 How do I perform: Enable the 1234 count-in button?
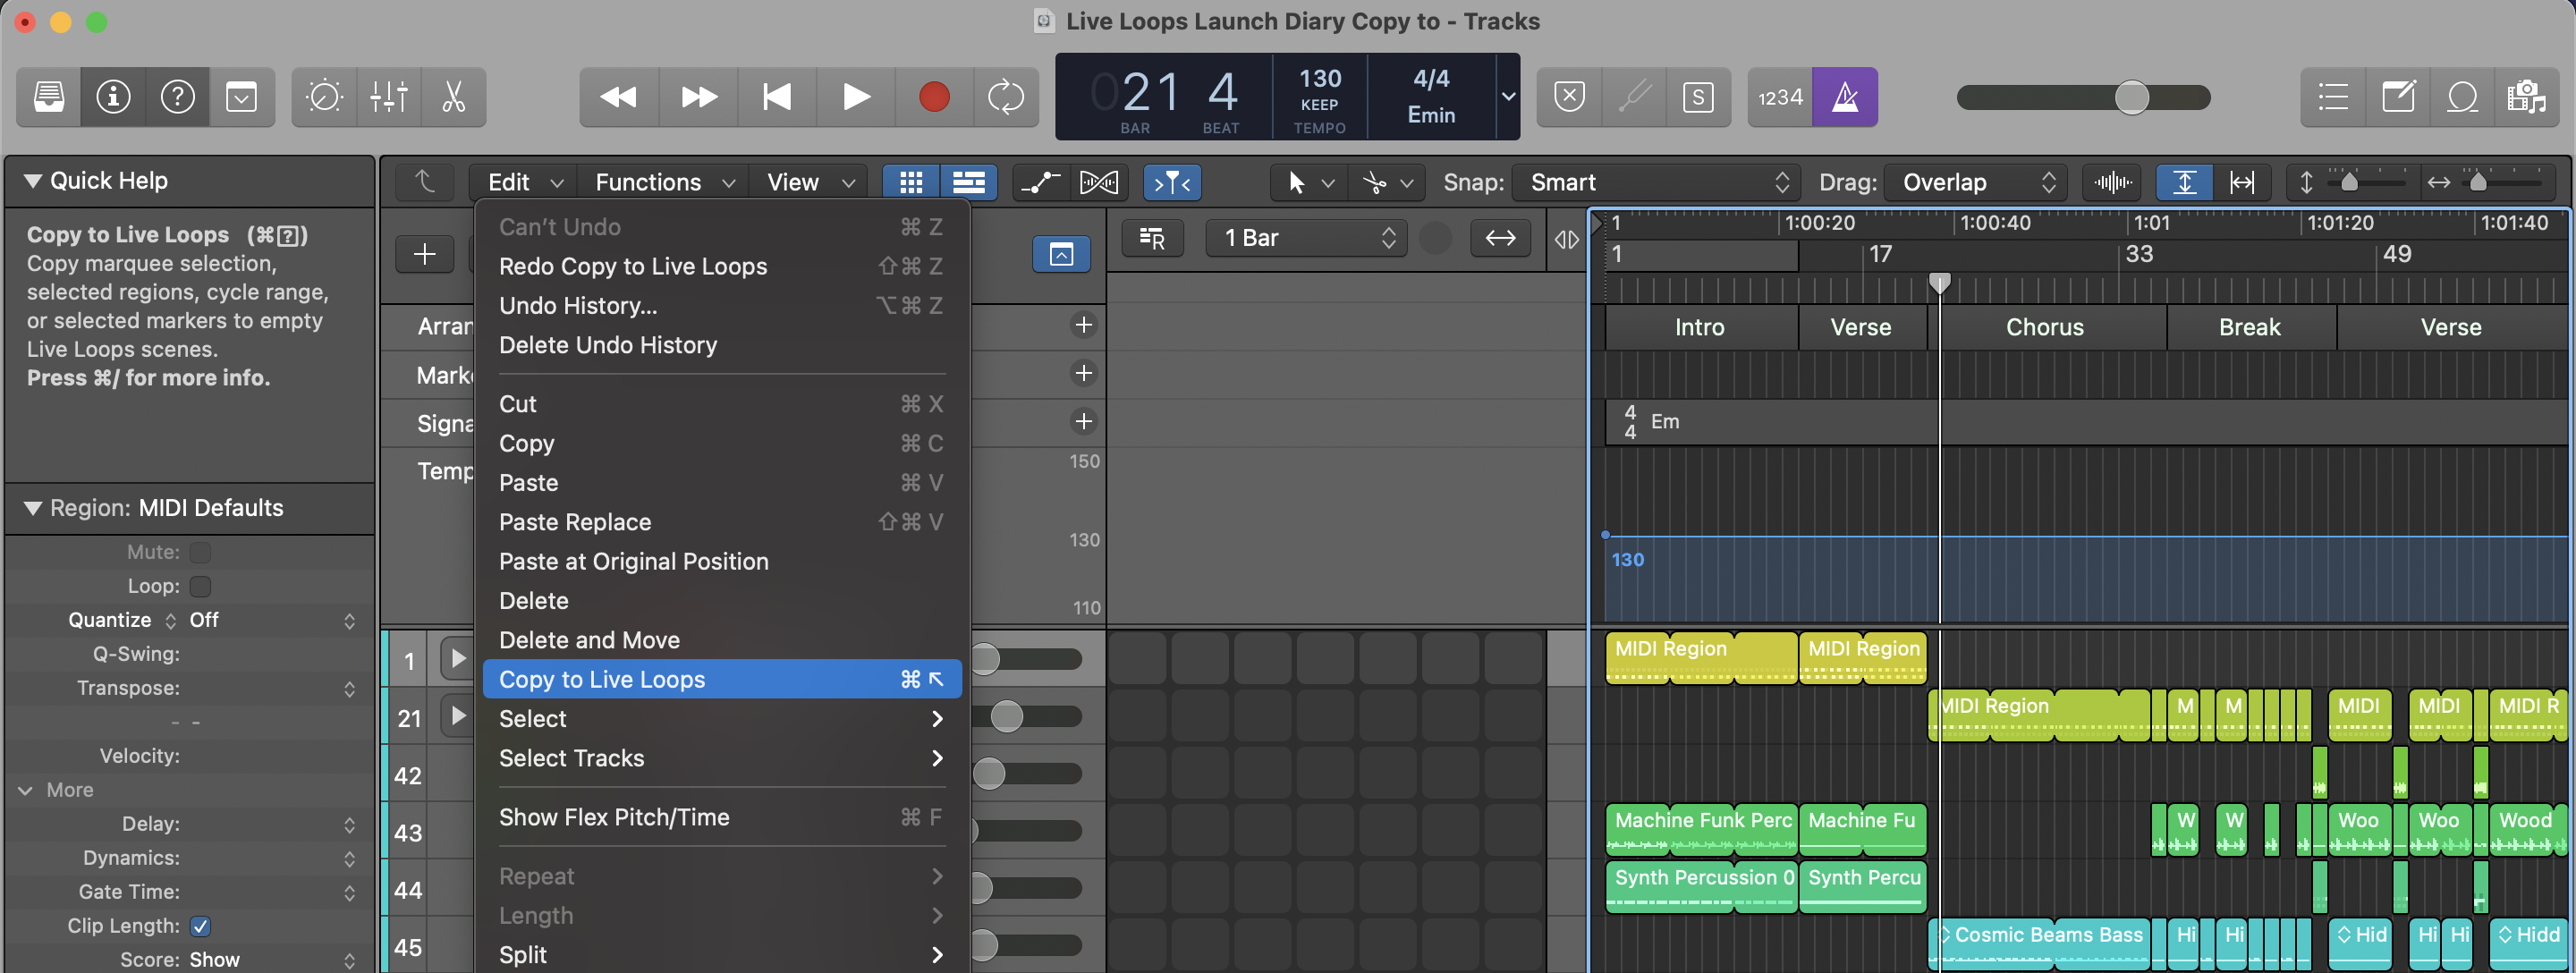[1780, 97]
